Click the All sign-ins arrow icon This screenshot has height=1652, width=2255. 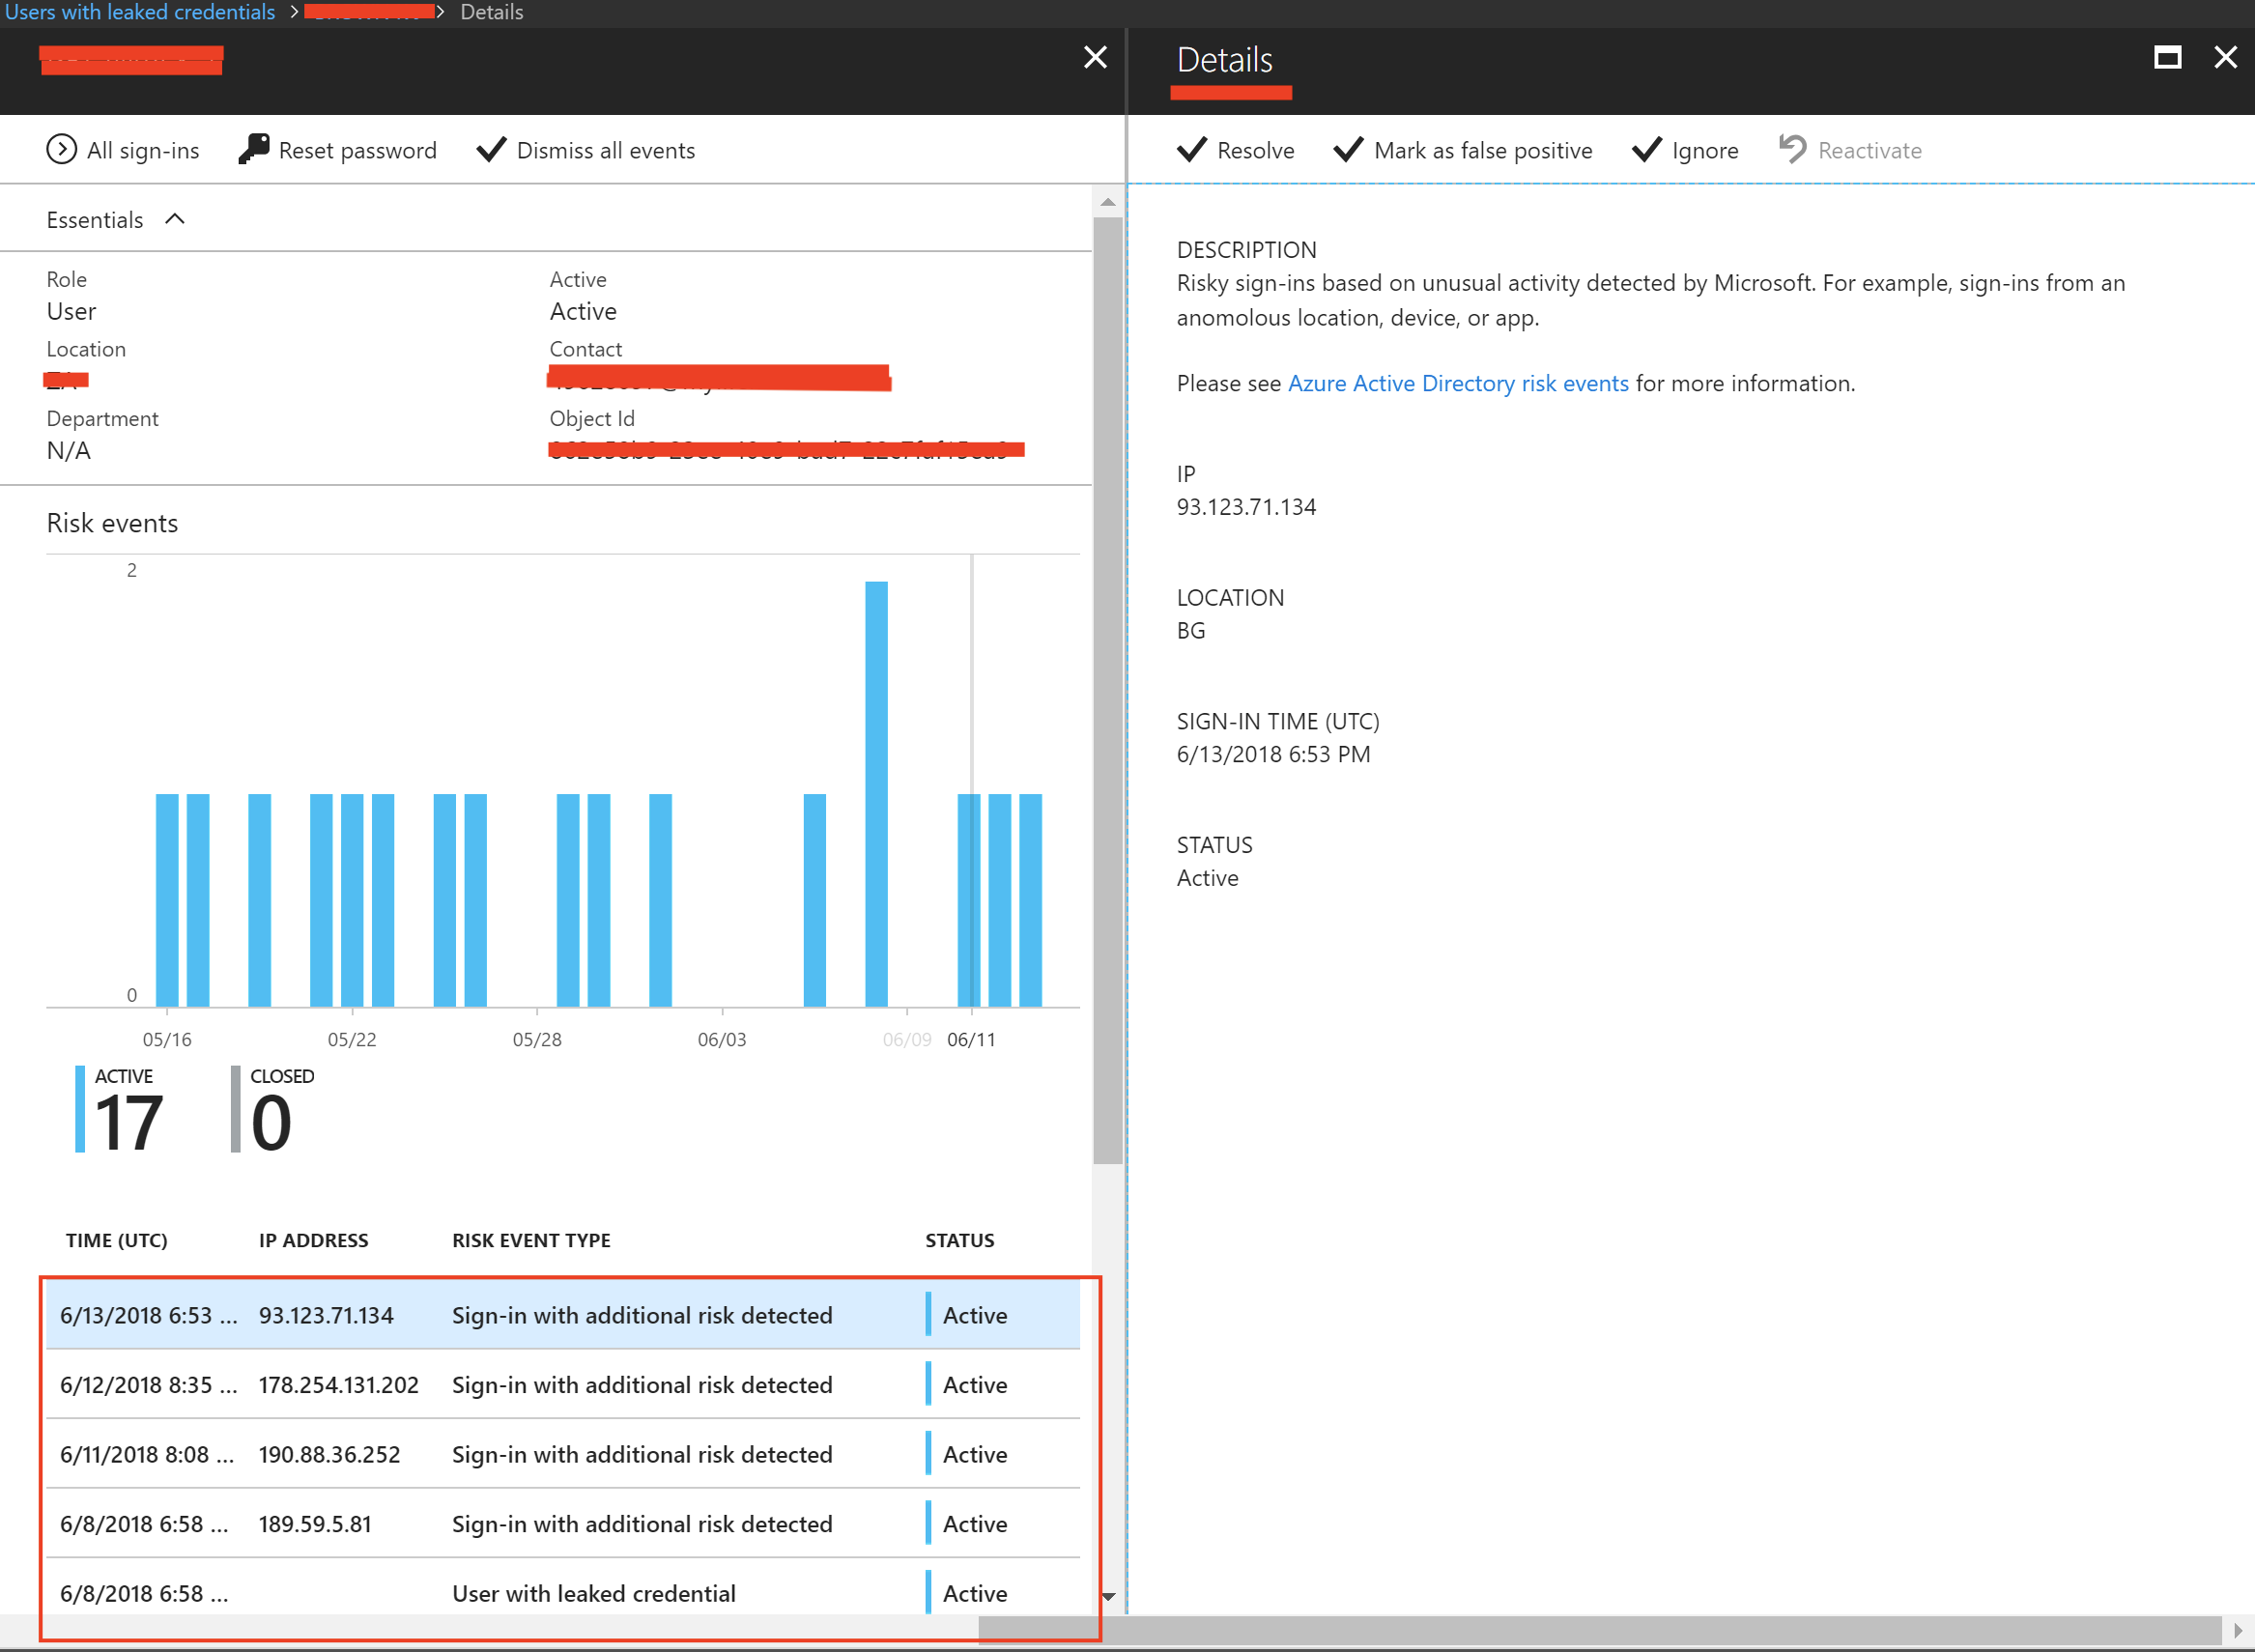coord(61,150)
